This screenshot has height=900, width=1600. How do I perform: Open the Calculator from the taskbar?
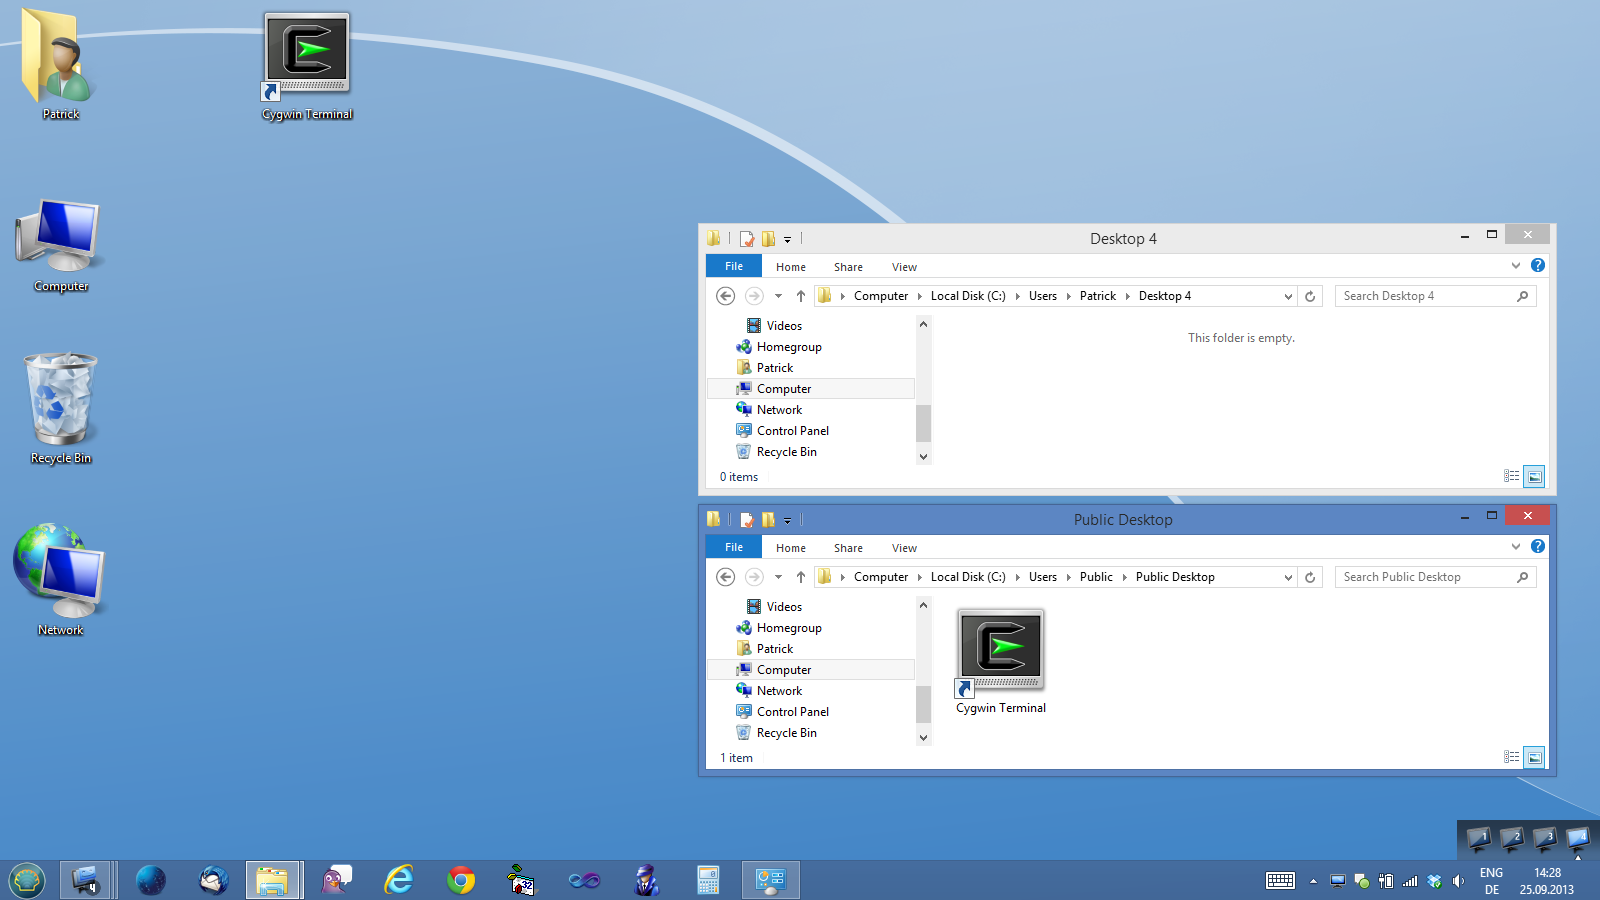tap(708, 880)
